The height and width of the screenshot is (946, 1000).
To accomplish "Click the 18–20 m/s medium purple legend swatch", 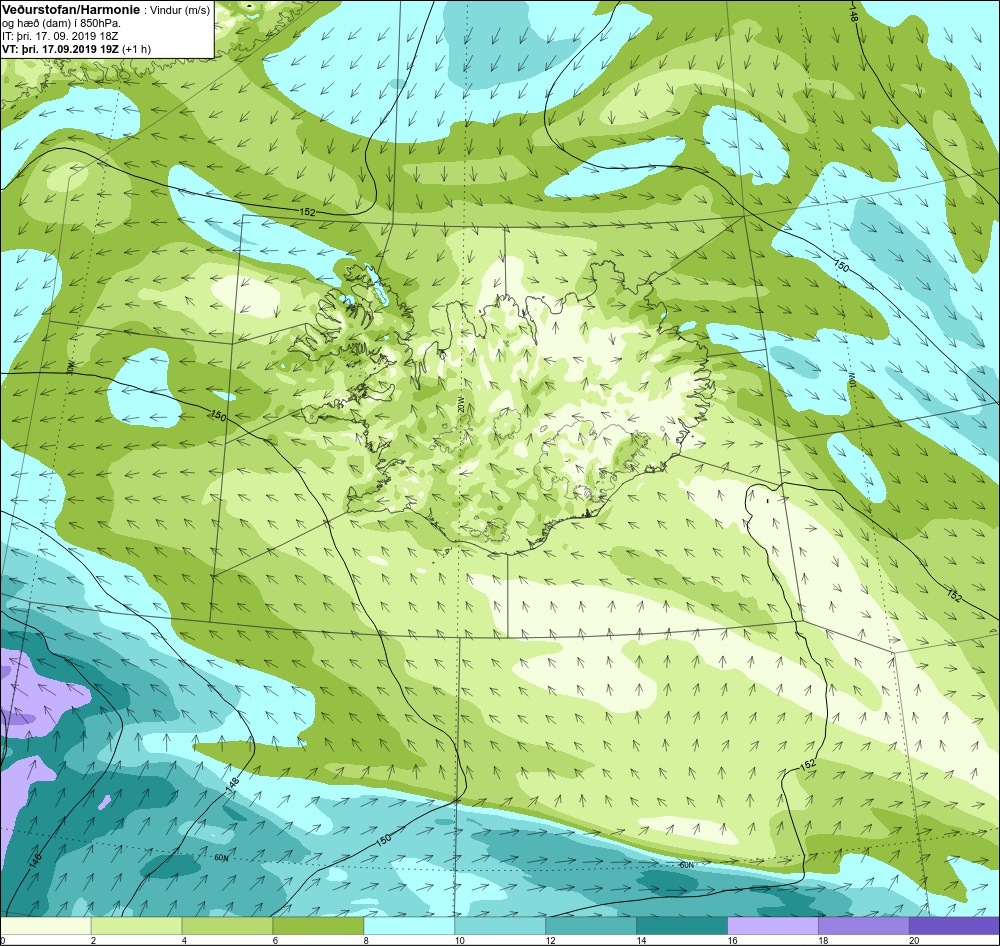I will [863, 926].
